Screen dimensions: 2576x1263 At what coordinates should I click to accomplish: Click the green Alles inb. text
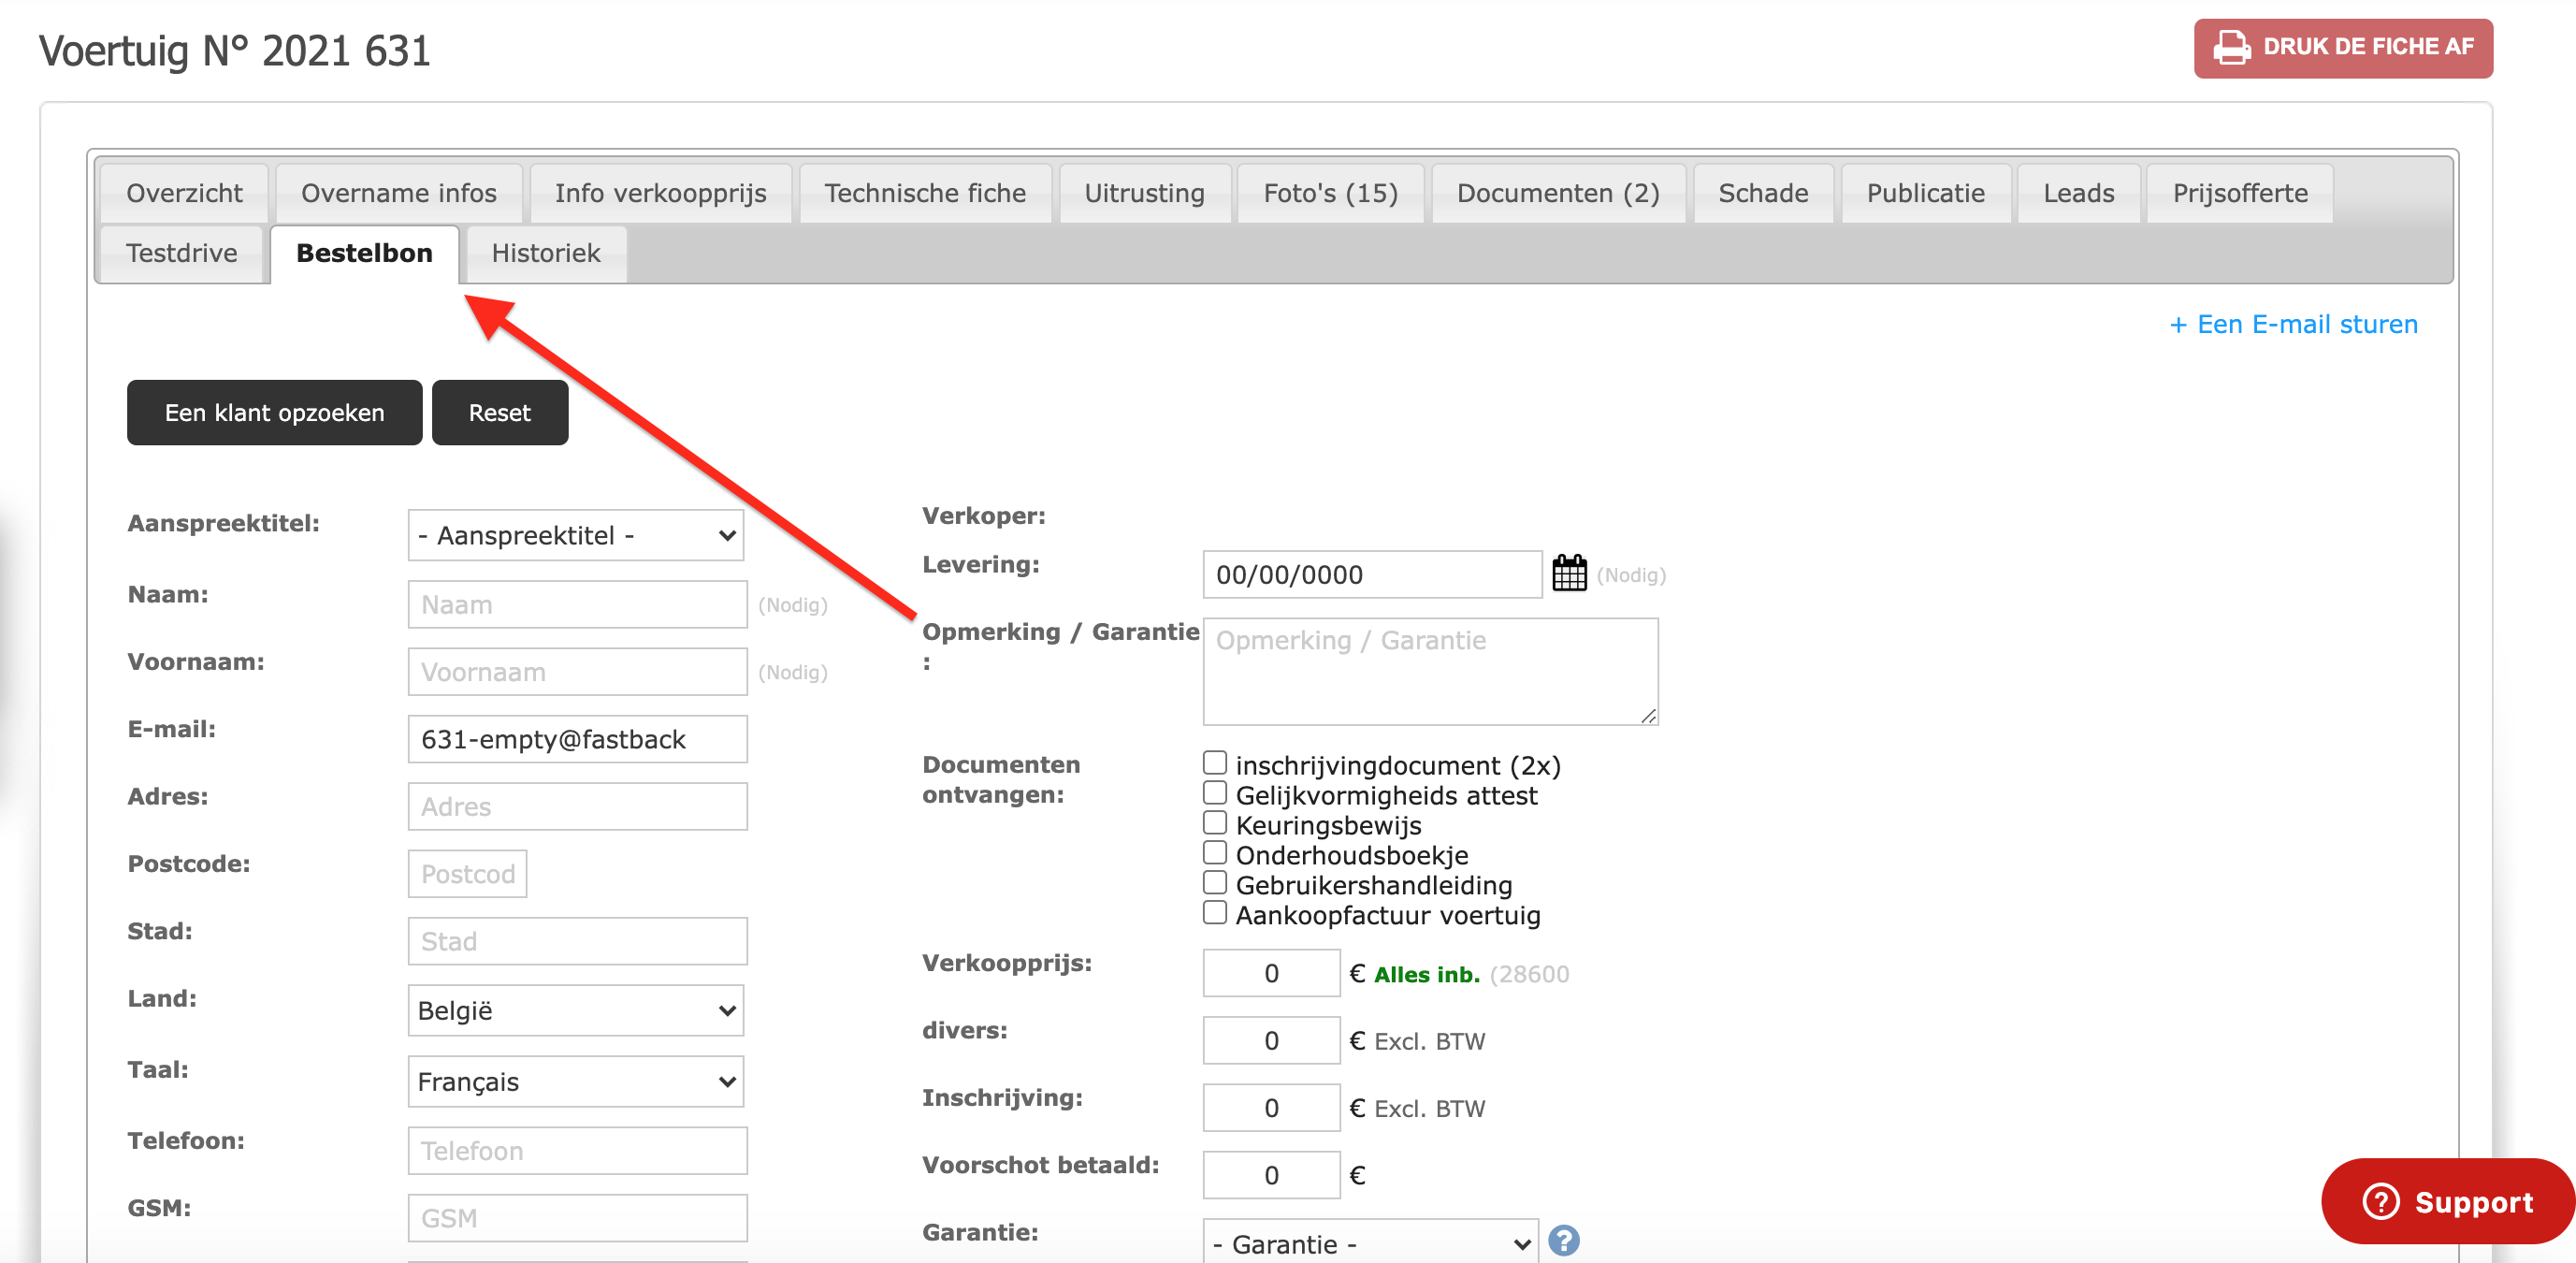[x=1426, y=974]
